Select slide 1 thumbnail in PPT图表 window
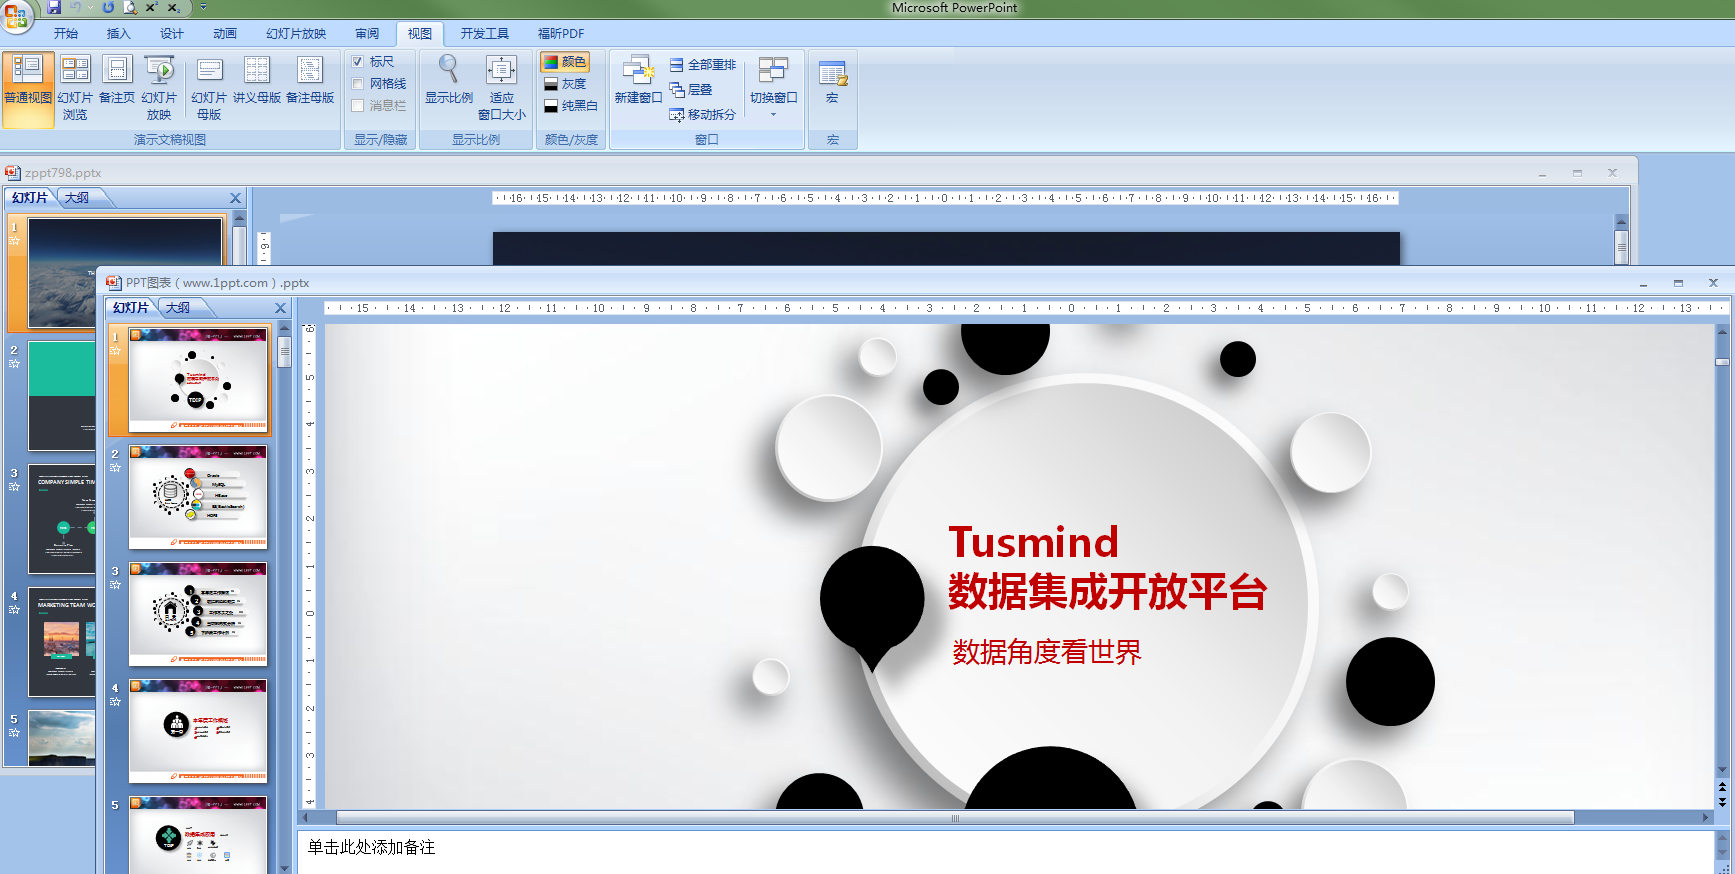Image resolution: width=1735 pixels, height=874 pixels. point(198,380)
